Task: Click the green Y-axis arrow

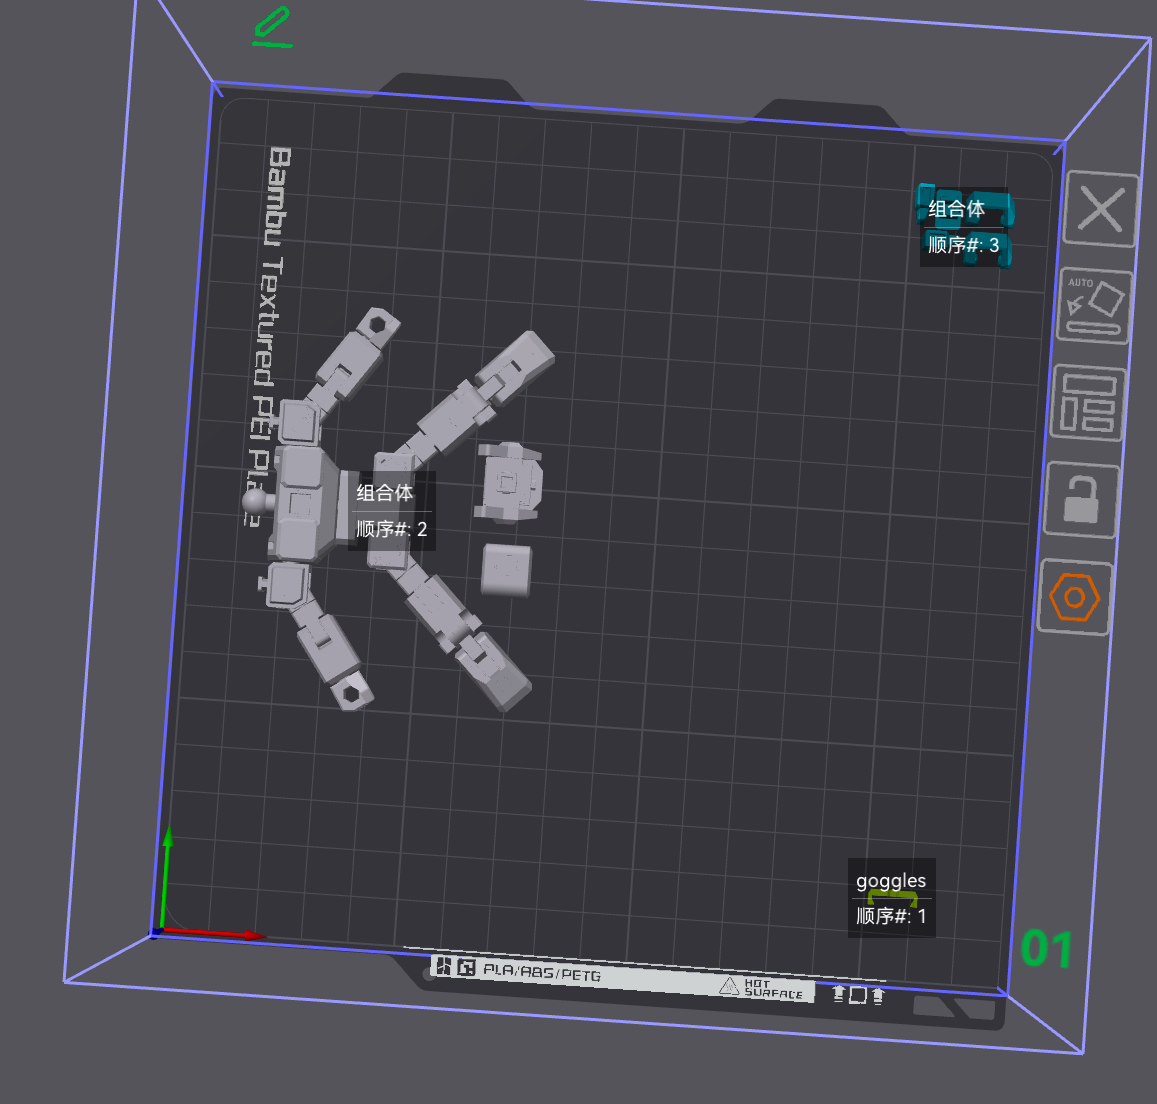Action: point(165,876)
